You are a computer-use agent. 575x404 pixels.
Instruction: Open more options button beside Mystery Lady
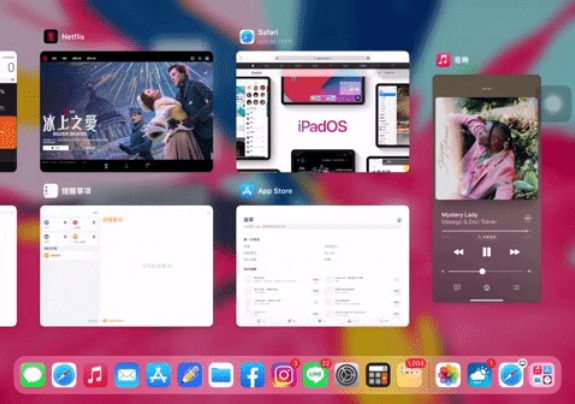pos(528,218)
